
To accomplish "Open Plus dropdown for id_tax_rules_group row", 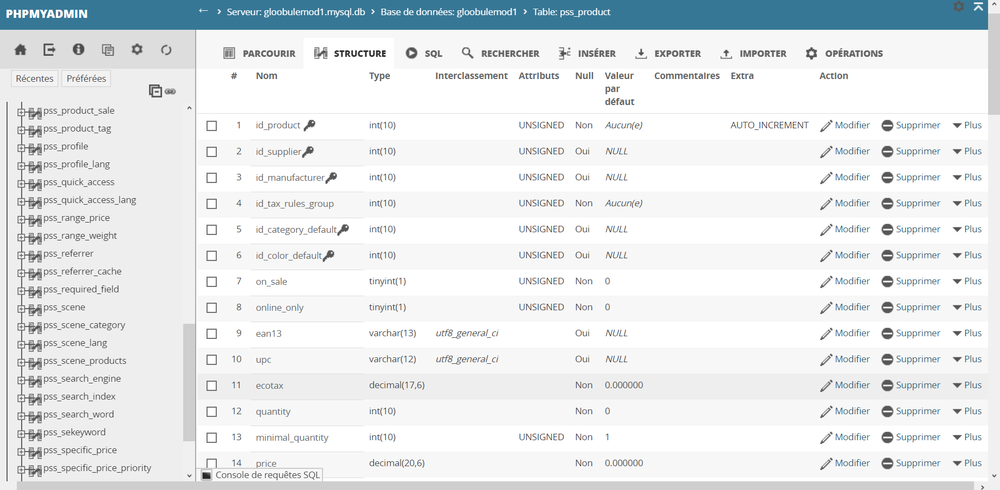I will click(967, 204).
